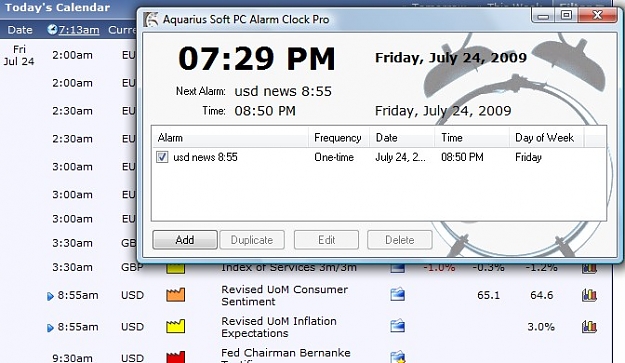The image size is (625, 363).
Task: Sort alarms by the Date column header
Action: pyautogui.click(x=402, y=138)
